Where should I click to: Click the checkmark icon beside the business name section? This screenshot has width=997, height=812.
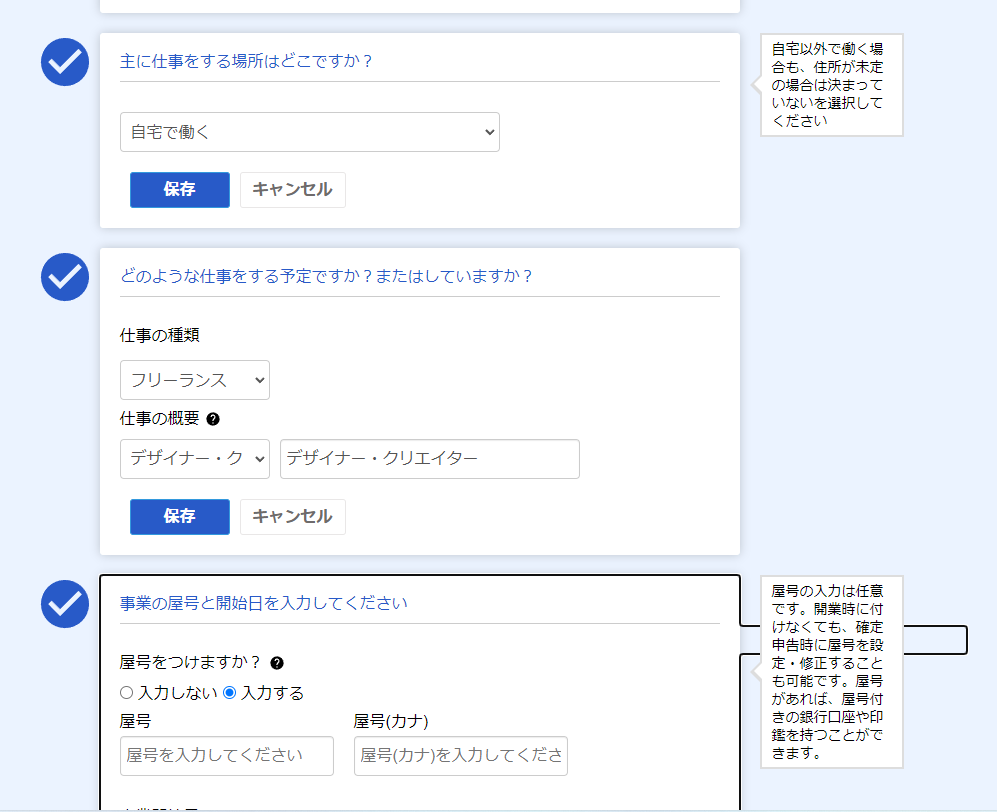(64, 604)
